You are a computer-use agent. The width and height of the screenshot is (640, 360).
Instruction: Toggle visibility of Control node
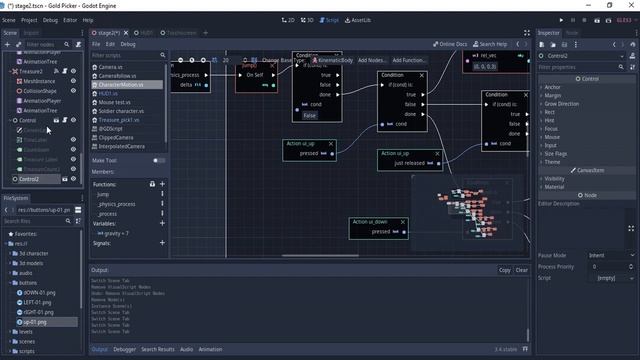tap(73, 120)
